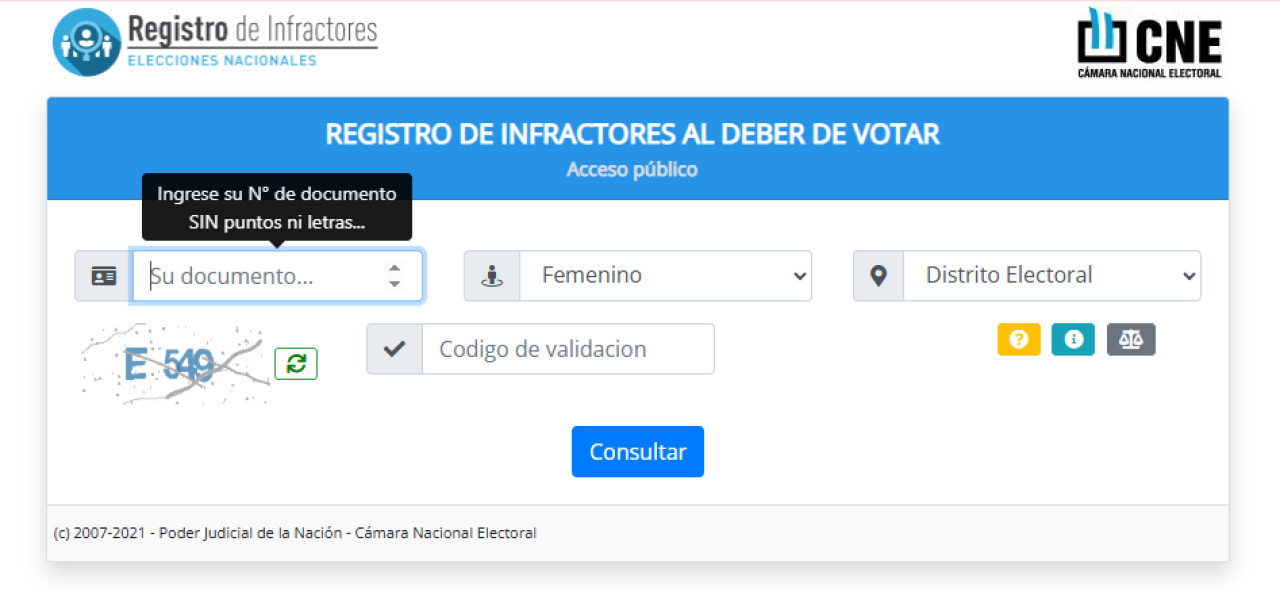Image resolution: width=1280 pixels, height=595 pixels.
Task: Increase document number with up stepper arrow
Action: 395,268
